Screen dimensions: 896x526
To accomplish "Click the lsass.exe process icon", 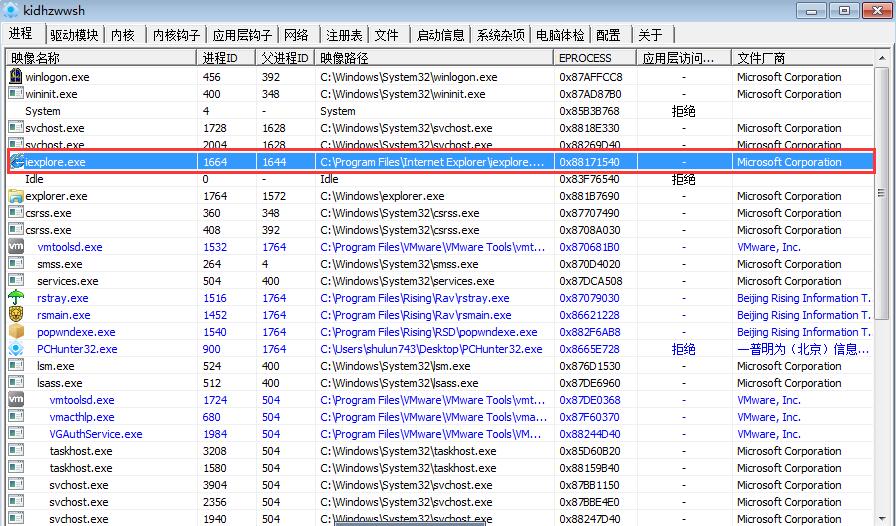I will [x=16, y=382].
